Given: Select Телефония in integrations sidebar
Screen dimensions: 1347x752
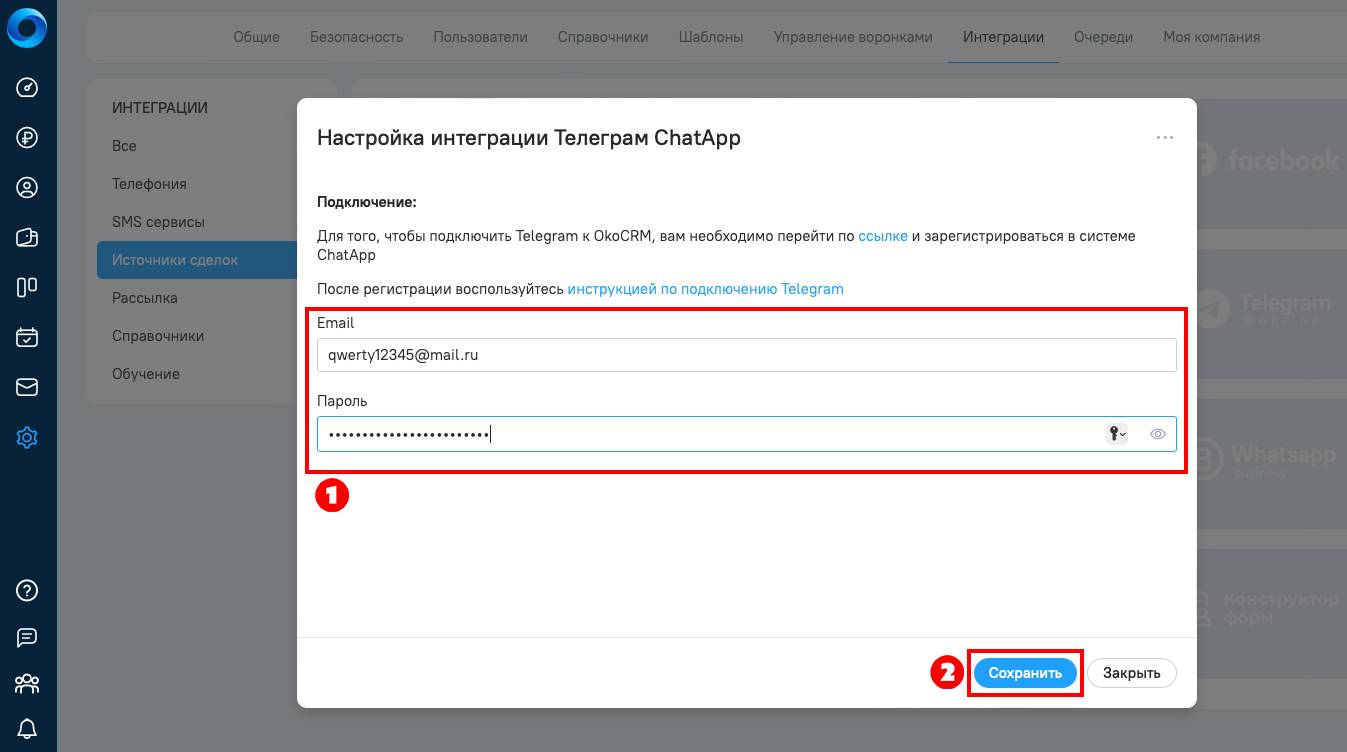Looking at the screenshot, I should coord(149,184).
